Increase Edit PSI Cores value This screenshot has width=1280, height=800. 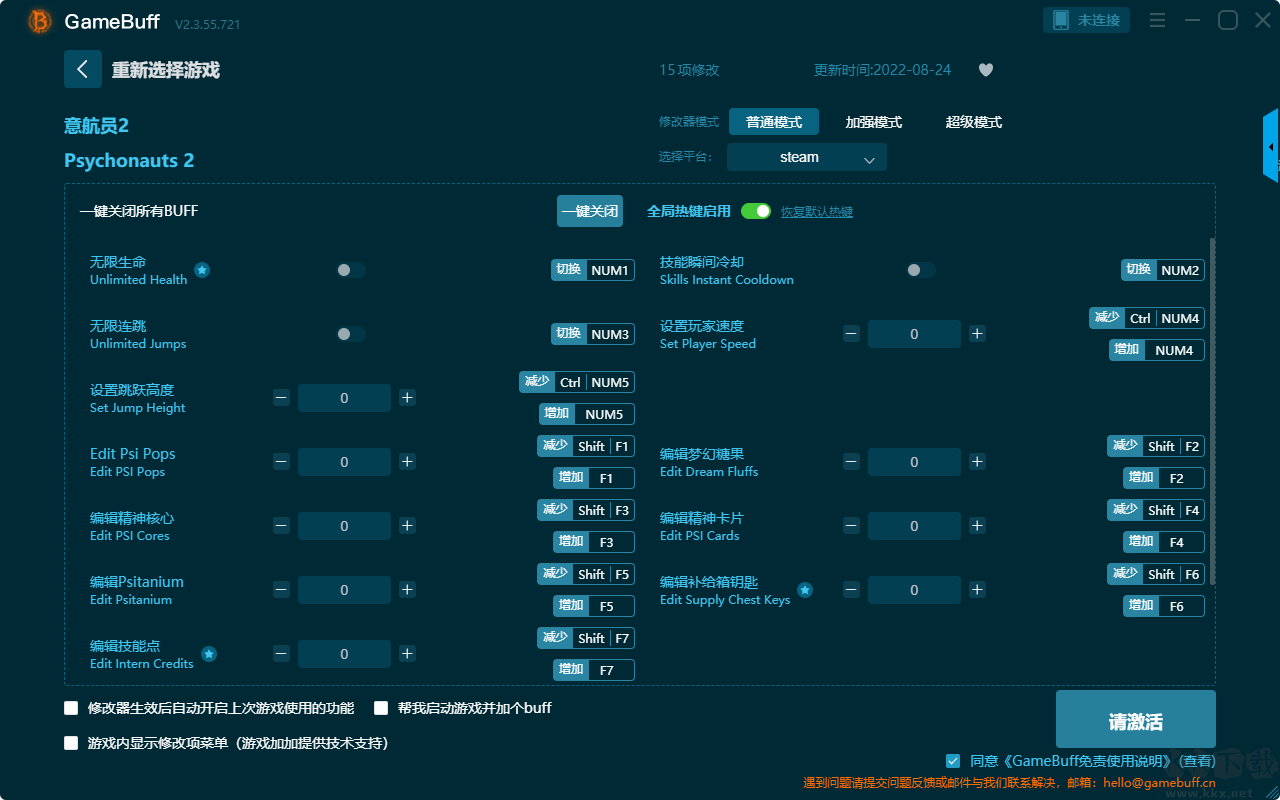click(407, 526)
